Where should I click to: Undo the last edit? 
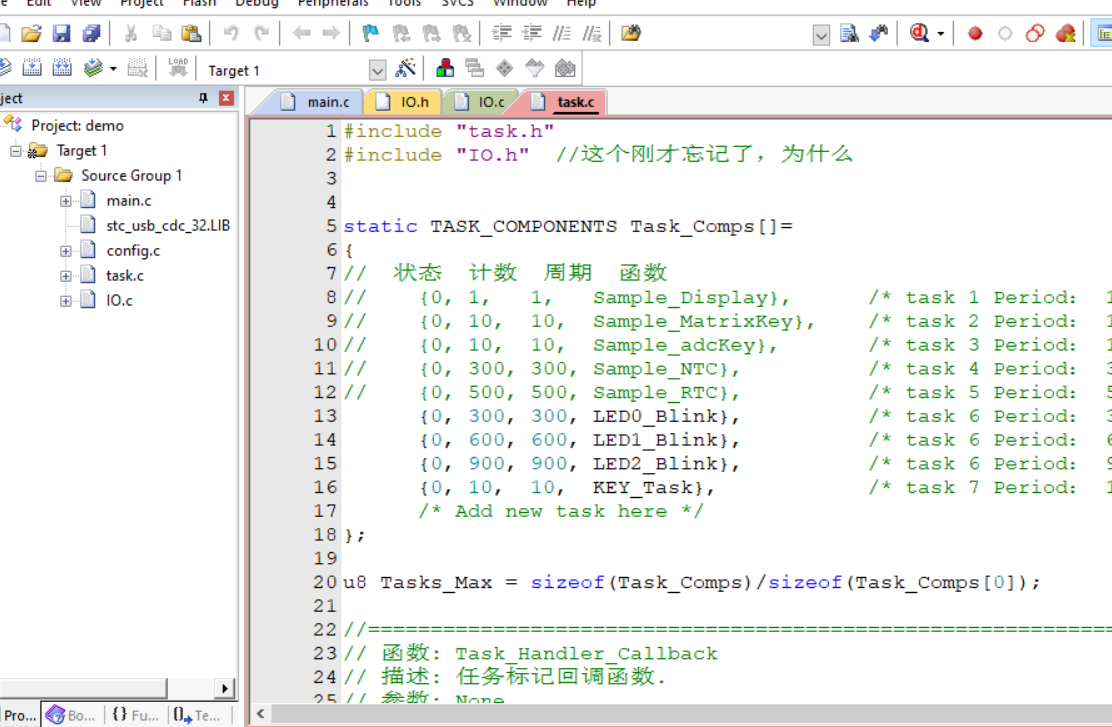[231, 33]
